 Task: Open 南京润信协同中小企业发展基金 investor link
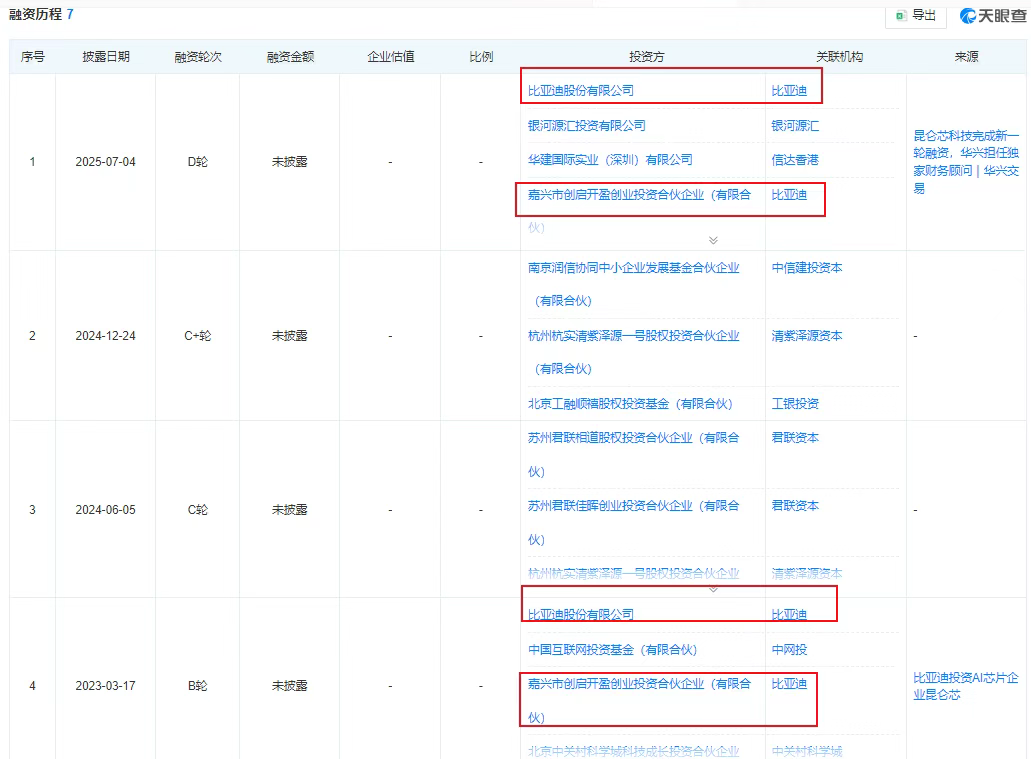634,268
